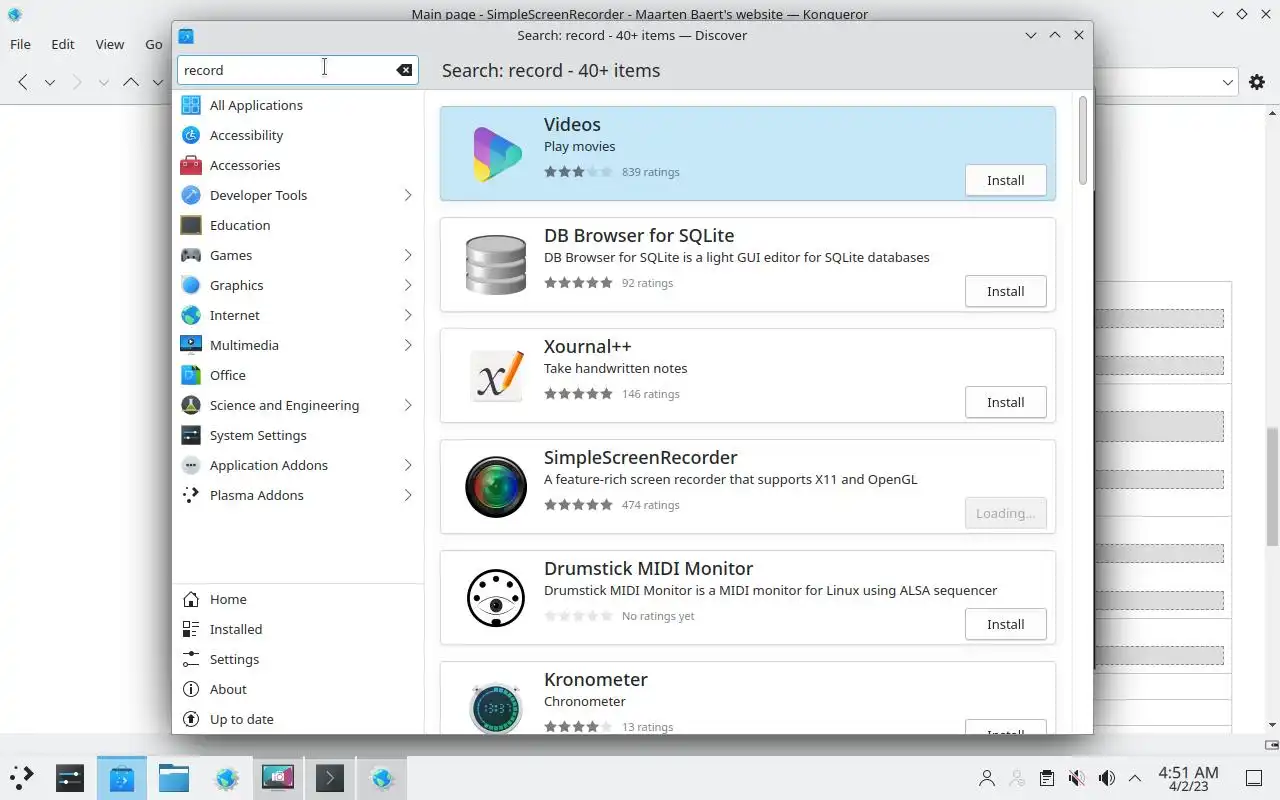Go to the Home page in Discover
The width and height of the screenshot is (1280, 800).
tap(298, 599)
